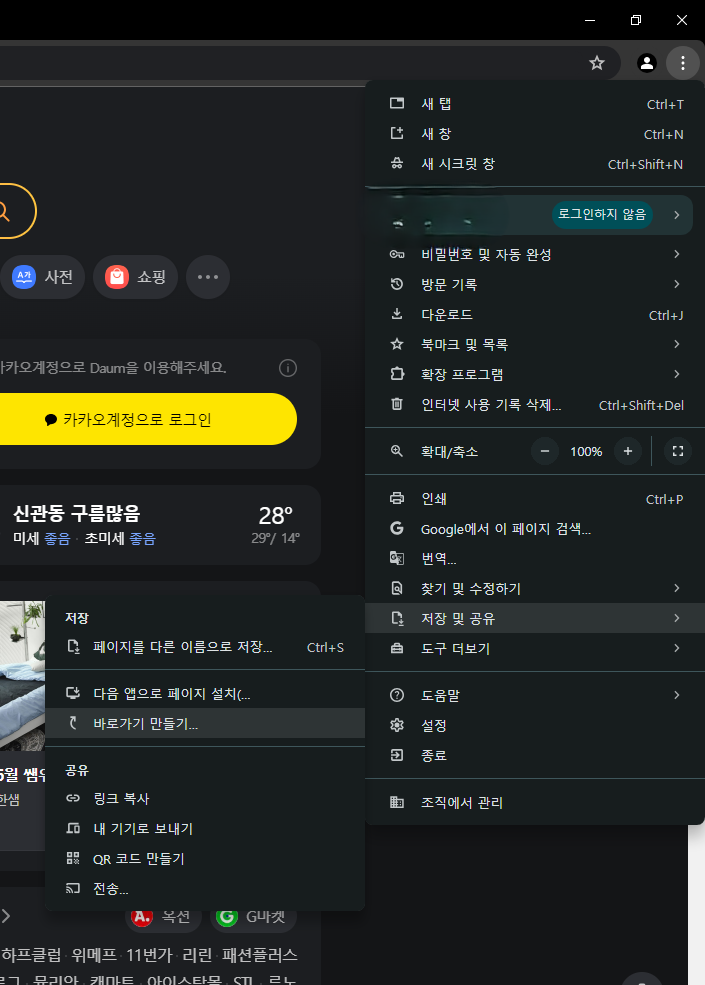
Task: Select 새 시크릿 창 menu entry
Action: coord(535,164)
